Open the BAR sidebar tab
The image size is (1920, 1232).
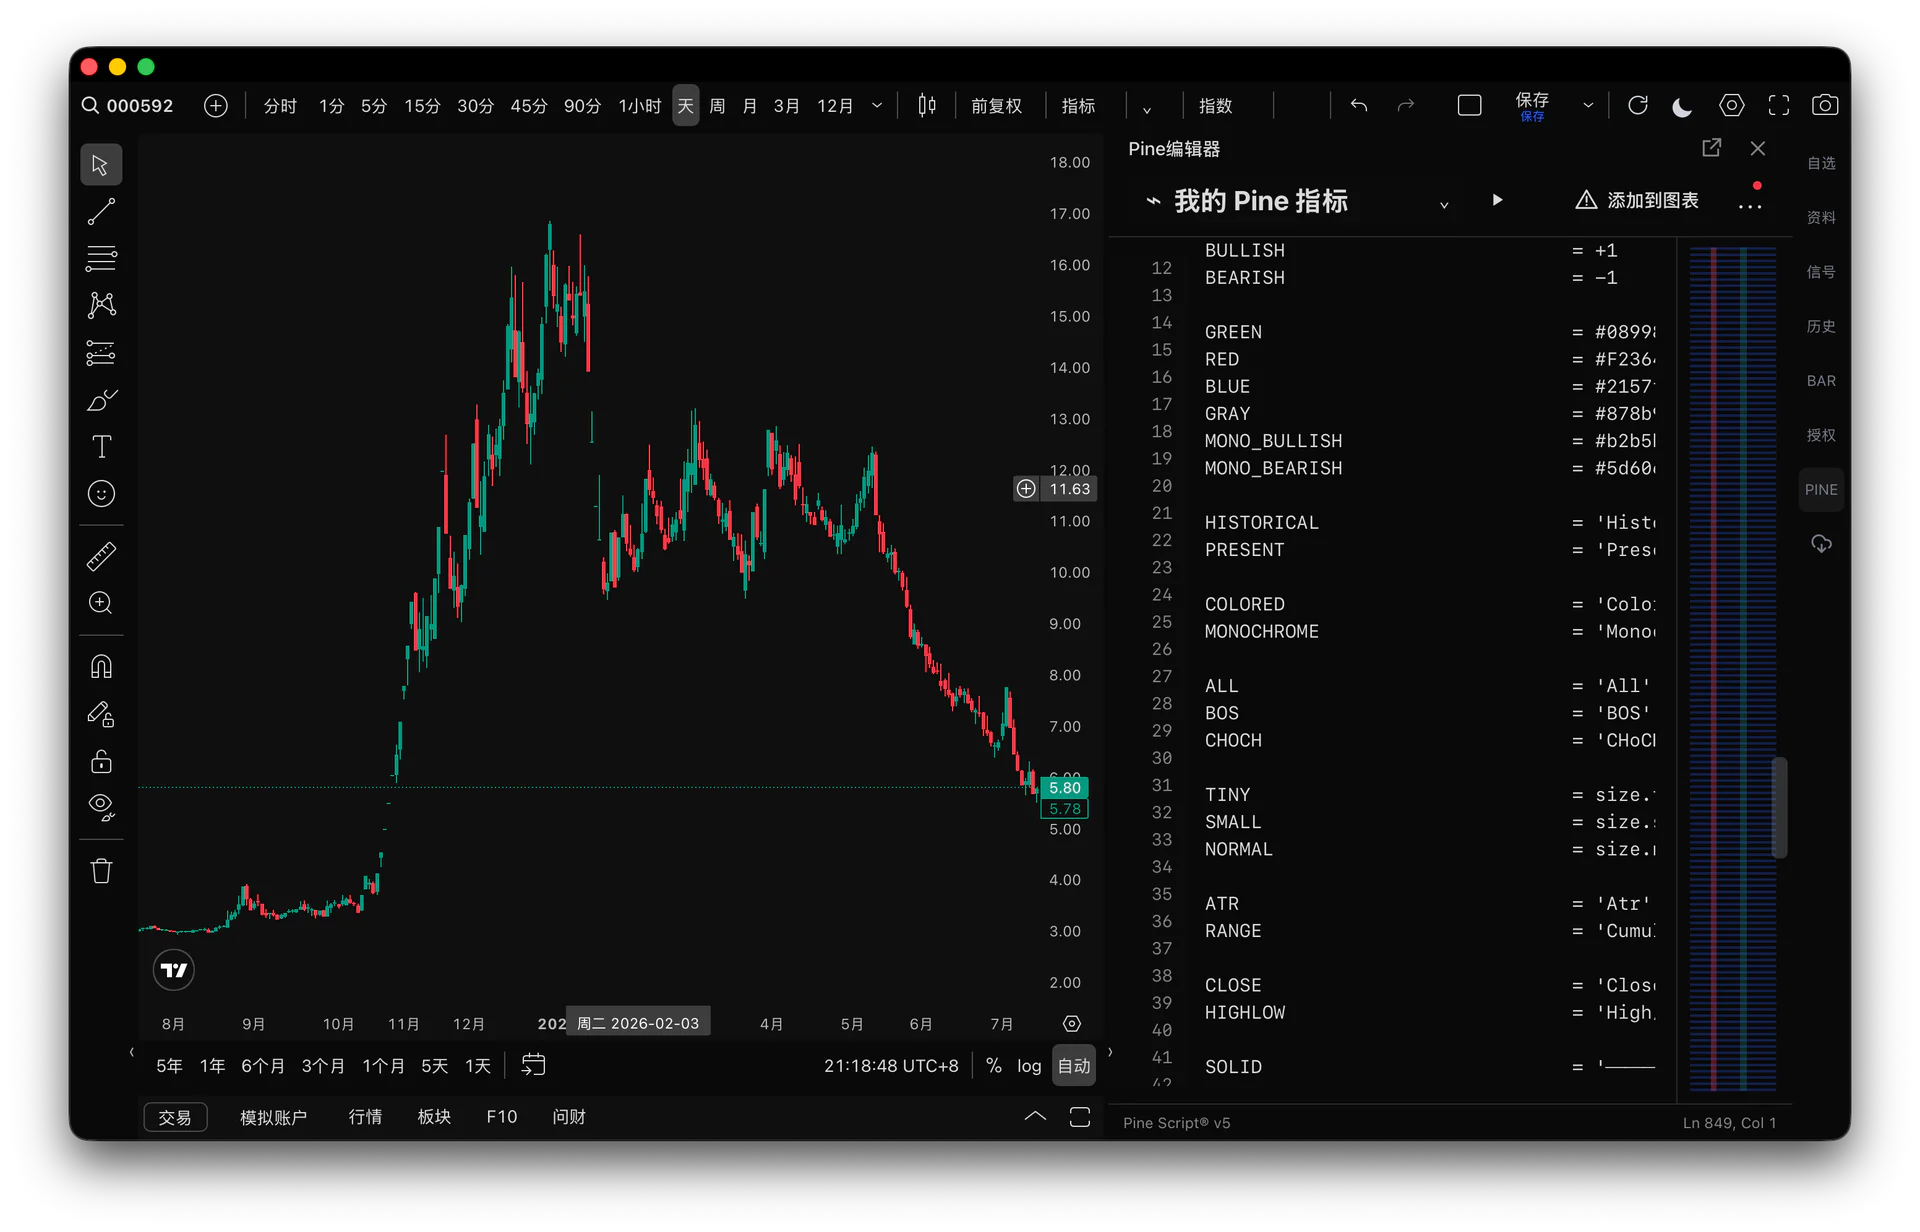pos(1821,381)
